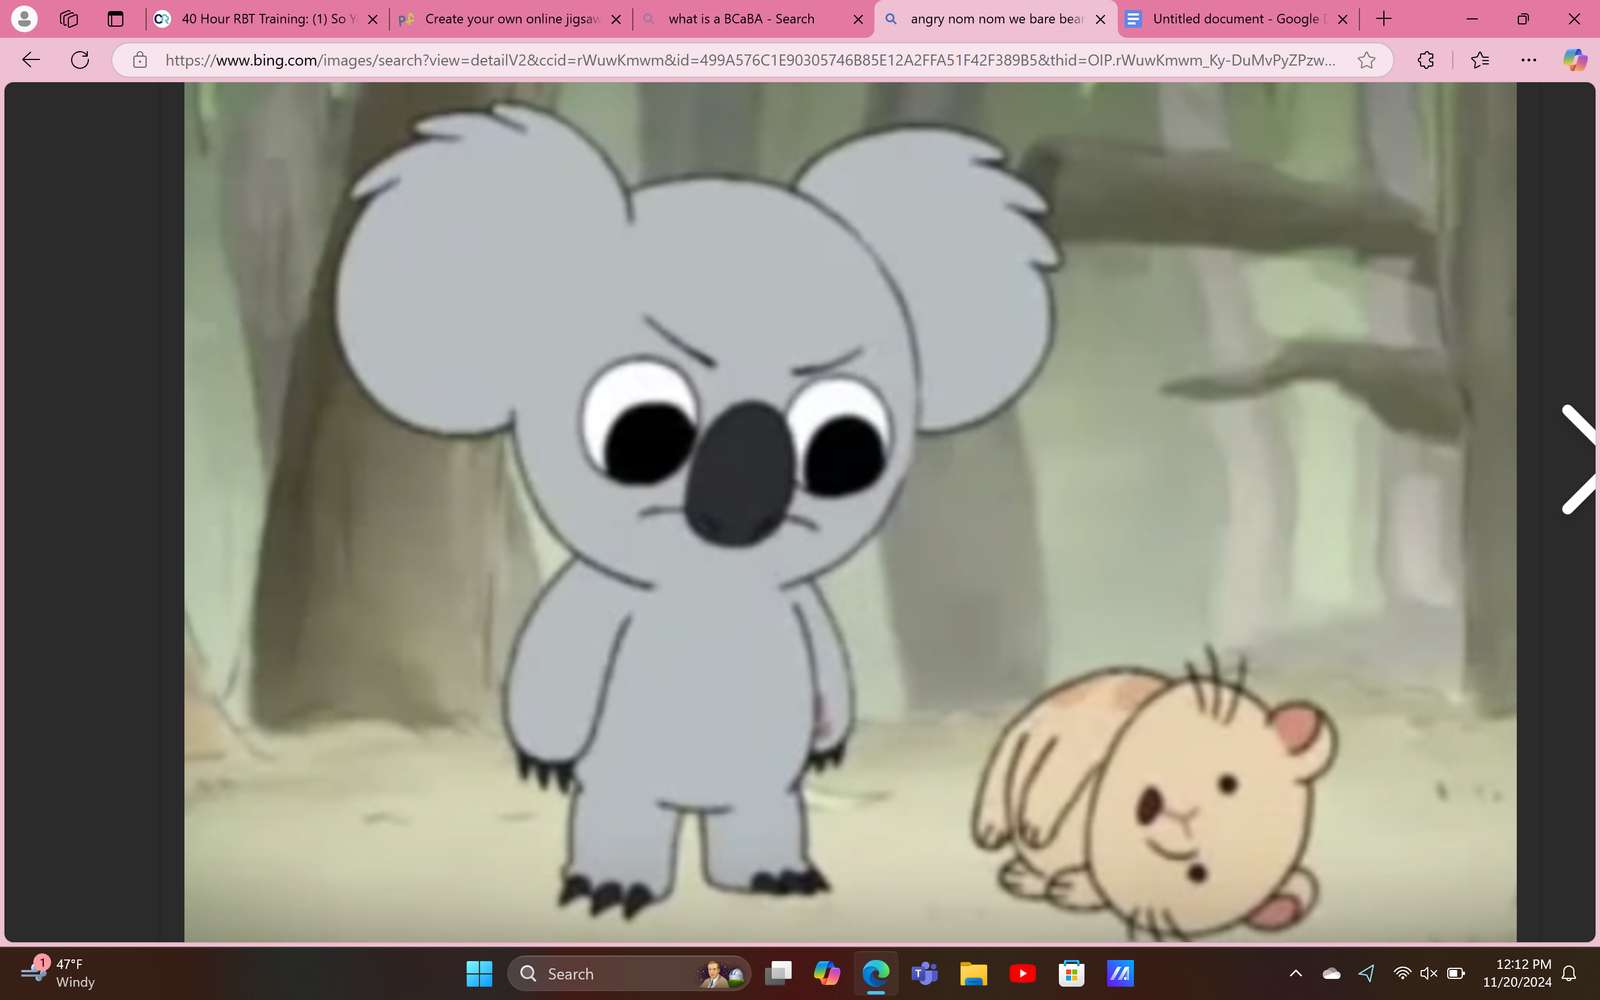Close the jigsaw puzzle tab
The height and width of the screenshot is (1000, 1600).
(x=615, y=19)
